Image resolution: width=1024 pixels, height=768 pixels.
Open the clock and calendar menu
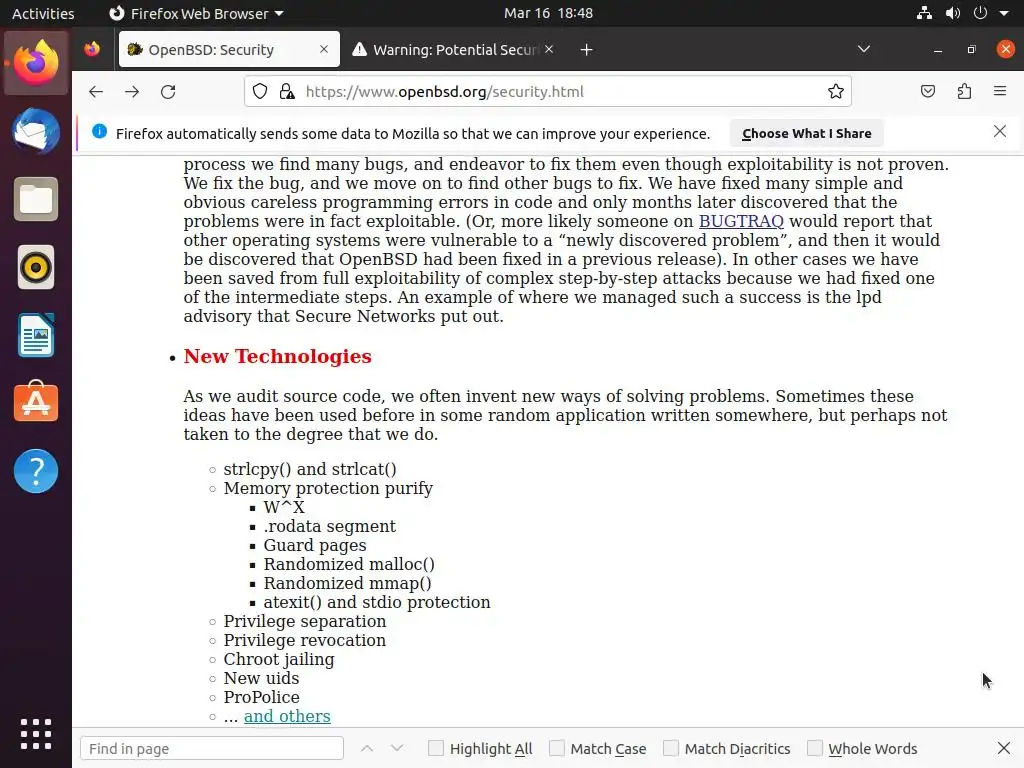[x=549, y=13]
